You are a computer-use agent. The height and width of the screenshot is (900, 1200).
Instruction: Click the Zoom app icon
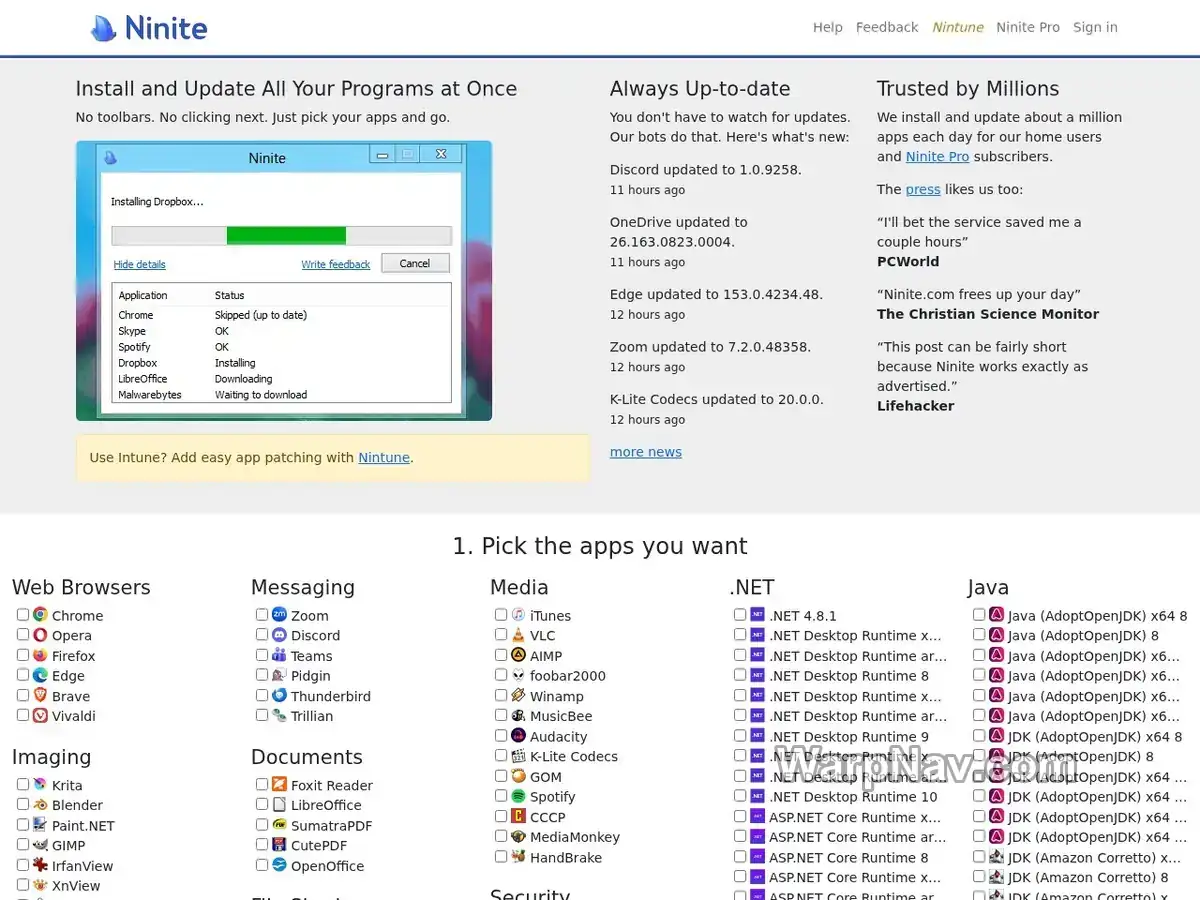coord(279,615)
